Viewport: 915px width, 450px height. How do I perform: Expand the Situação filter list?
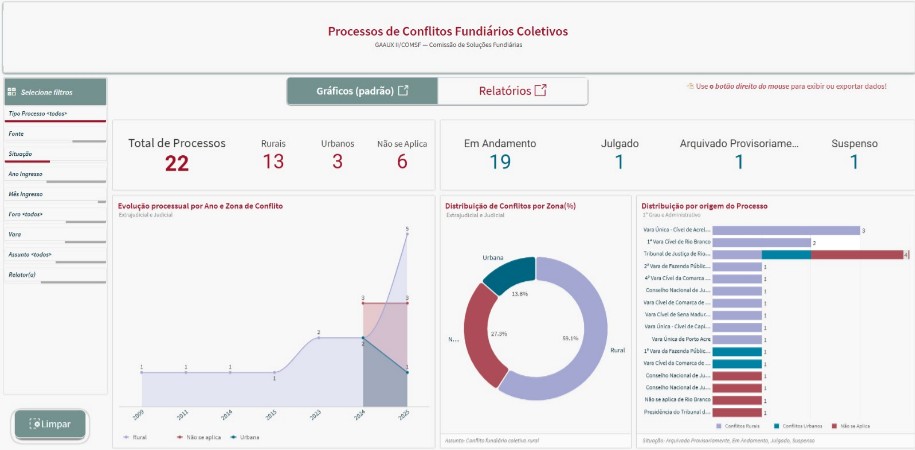55,154
